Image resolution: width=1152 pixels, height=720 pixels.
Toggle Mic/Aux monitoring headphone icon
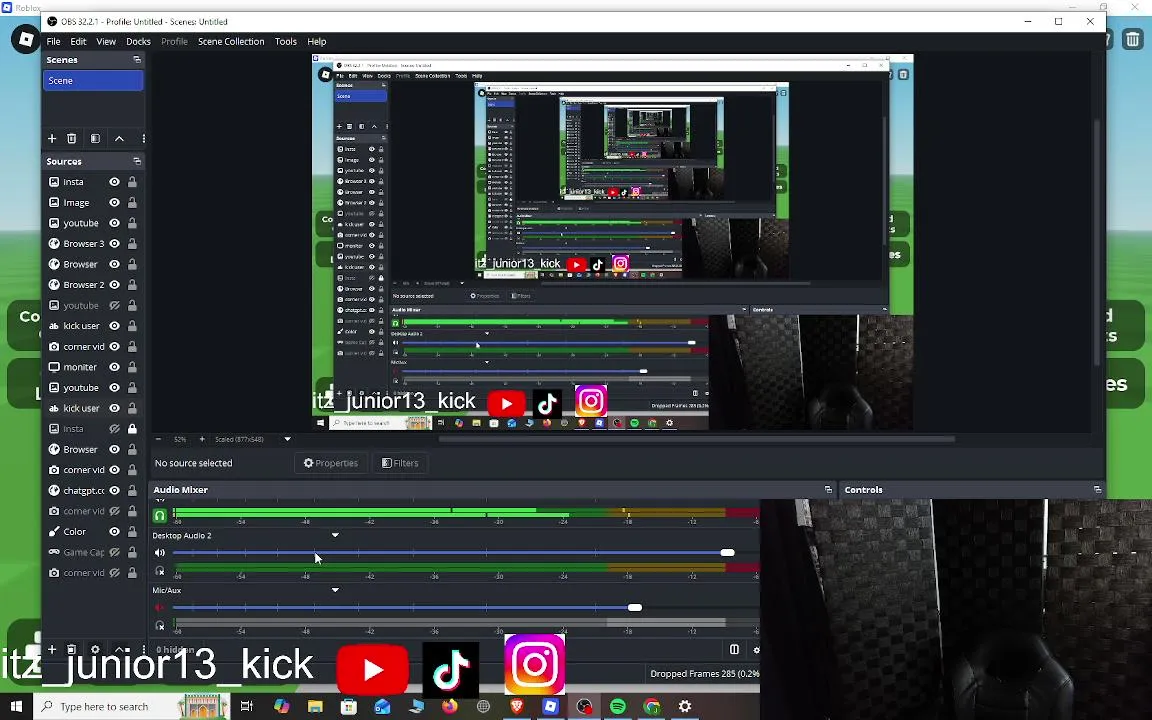pyautogui.click(x=159, y=626)
